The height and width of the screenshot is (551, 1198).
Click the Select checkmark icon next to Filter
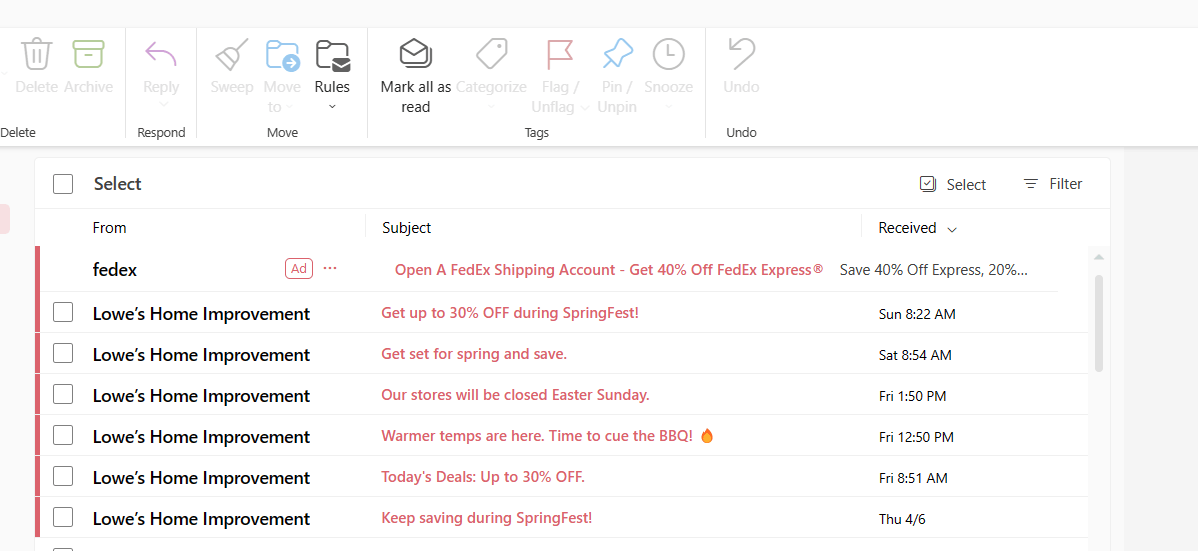928,184
